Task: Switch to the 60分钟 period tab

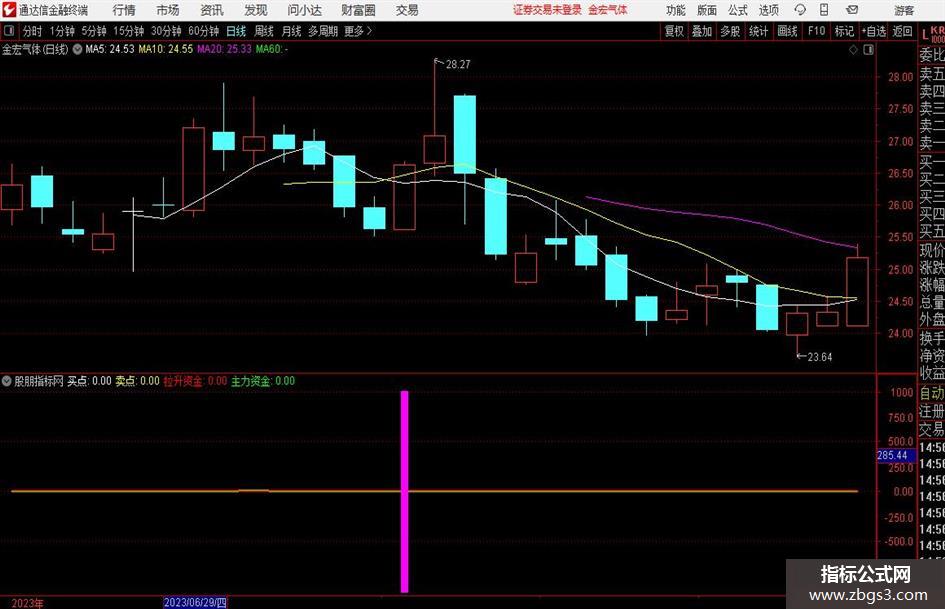Action: point(204,31)
